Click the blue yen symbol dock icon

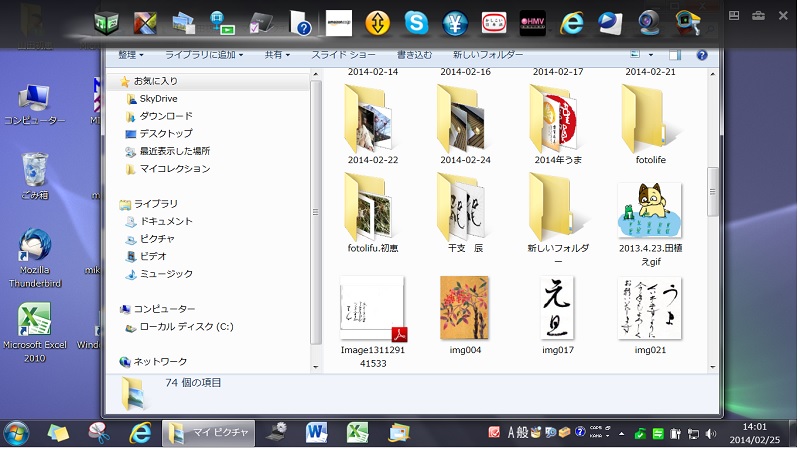click(x=455, y=23)
